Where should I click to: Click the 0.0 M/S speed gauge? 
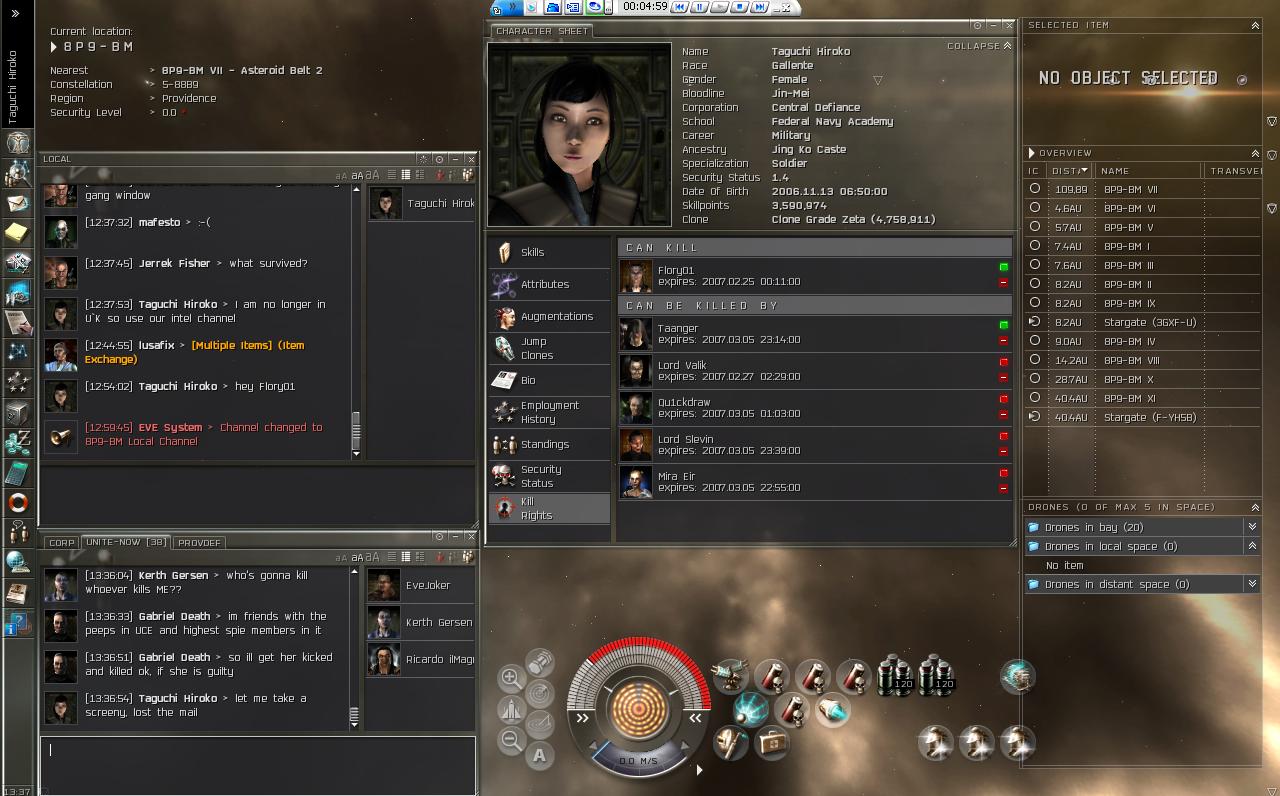point(638,761)
